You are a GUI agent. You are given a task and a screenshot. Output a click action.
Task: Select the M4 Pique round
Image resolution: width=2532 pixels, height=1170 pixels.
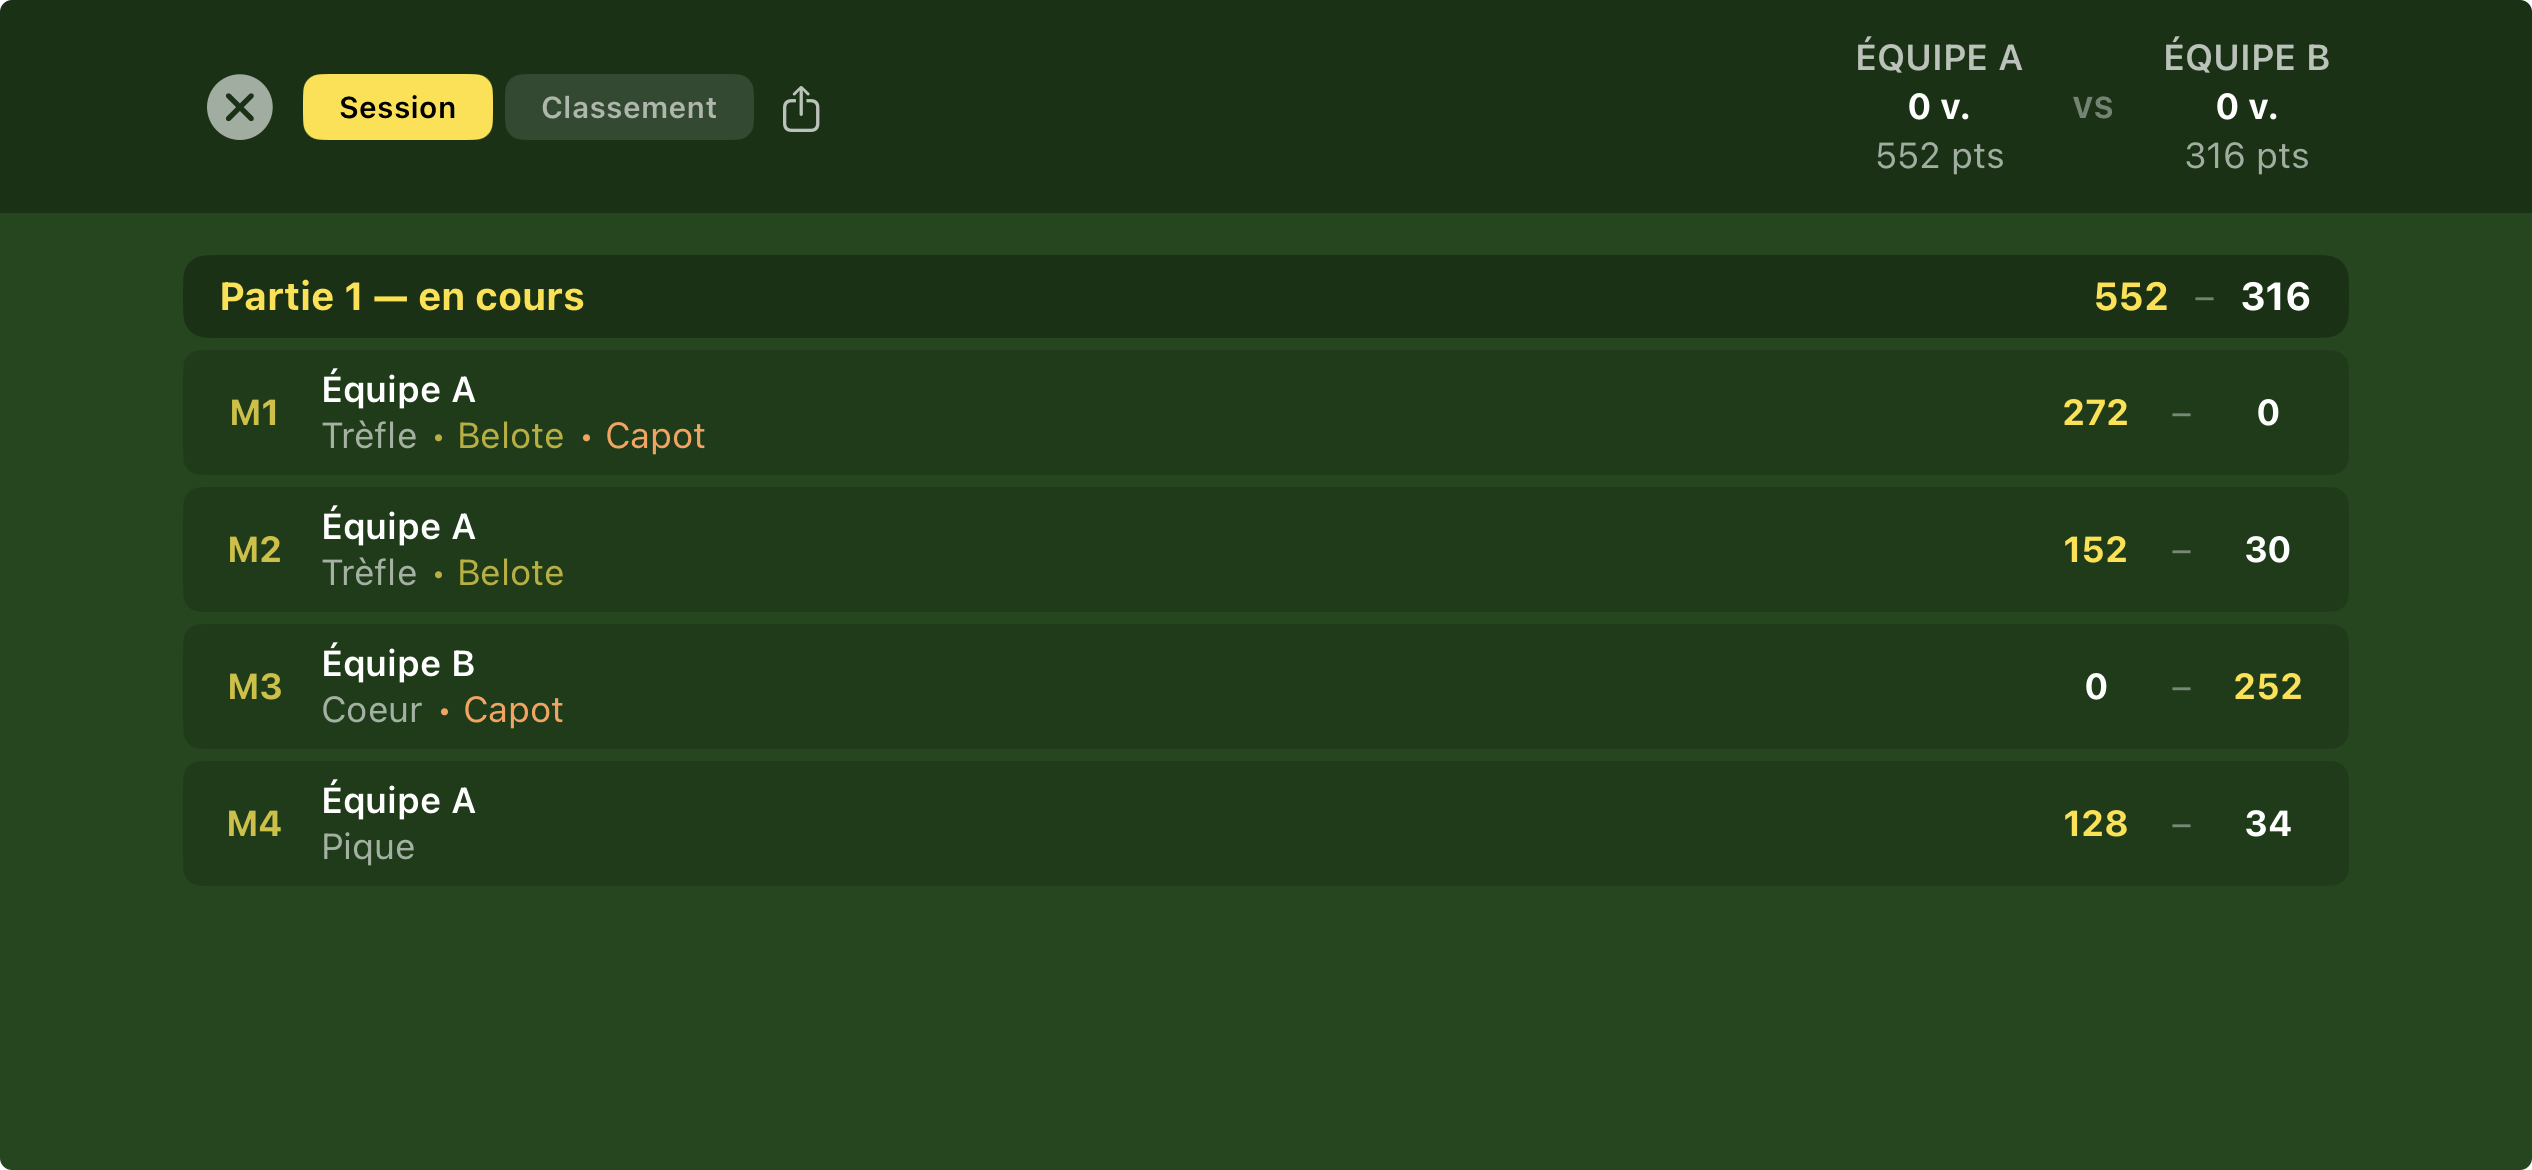coord(1265,823)
